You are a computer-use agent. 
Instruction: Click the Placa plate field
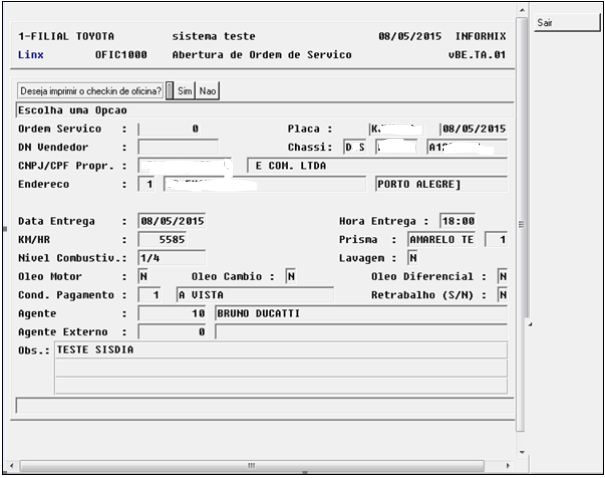click(x=396, y=128)
